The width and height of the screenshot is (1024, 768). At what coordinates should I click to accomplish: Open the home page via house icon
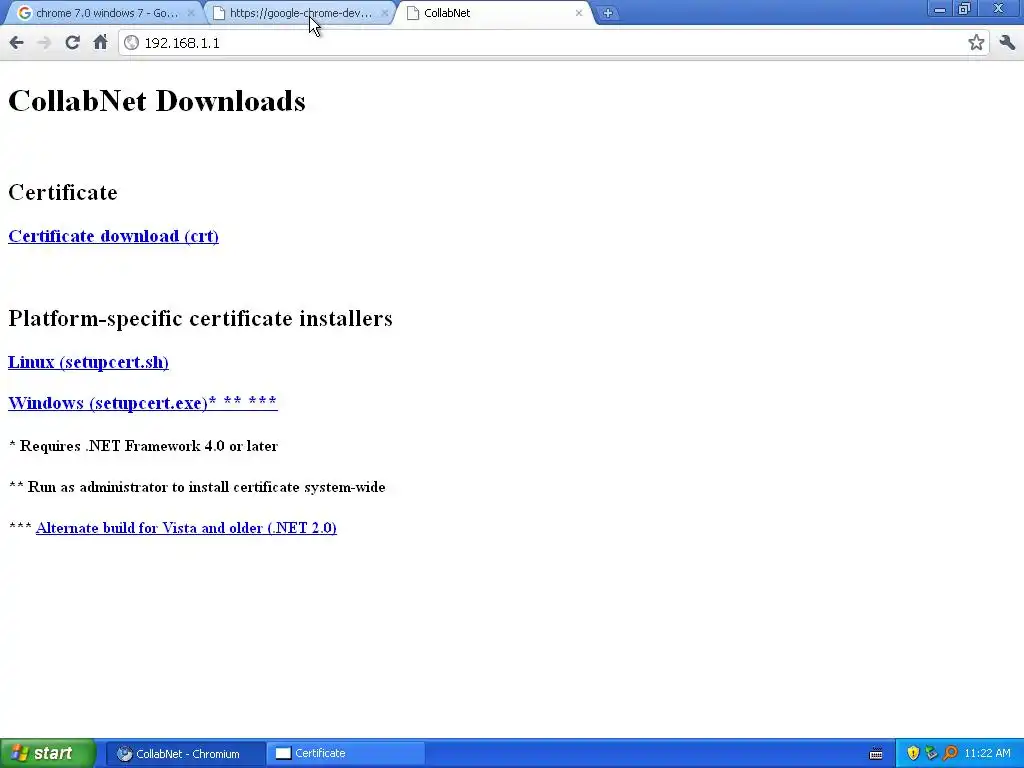click(100, 43)
